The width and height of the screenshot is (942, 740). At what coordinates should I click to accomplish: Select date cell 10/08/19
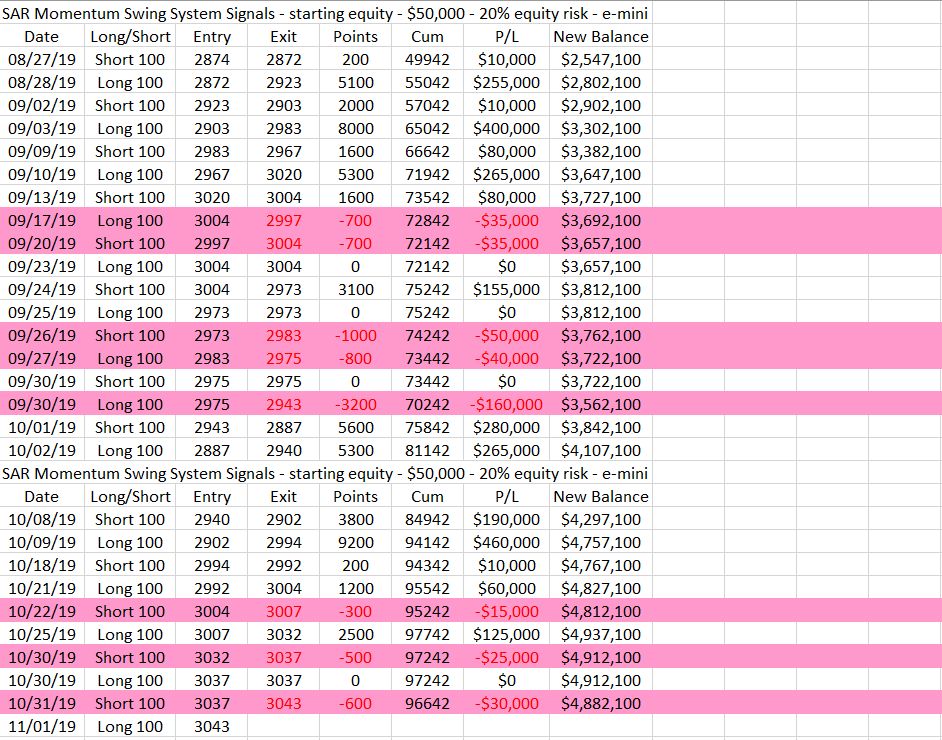click(x=42, y=520)
